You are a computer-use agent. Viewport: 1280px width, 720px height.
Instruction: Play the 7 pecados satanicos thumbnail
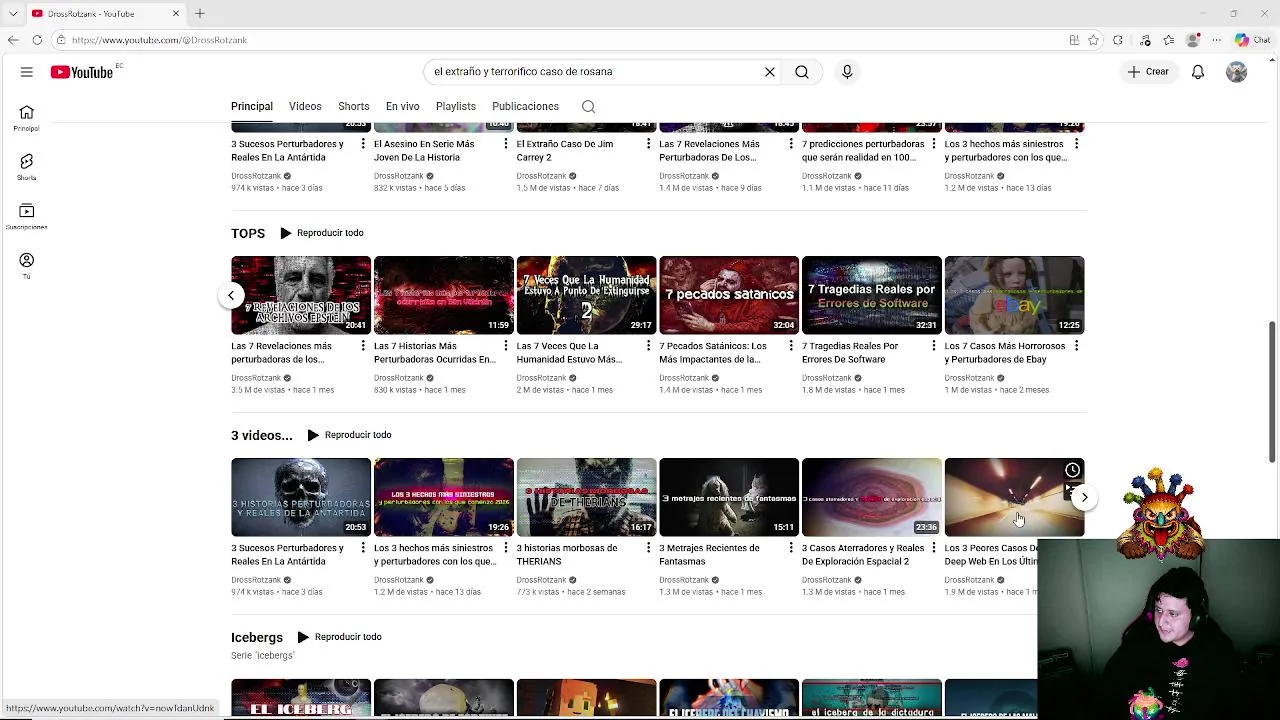click(729, 295)
